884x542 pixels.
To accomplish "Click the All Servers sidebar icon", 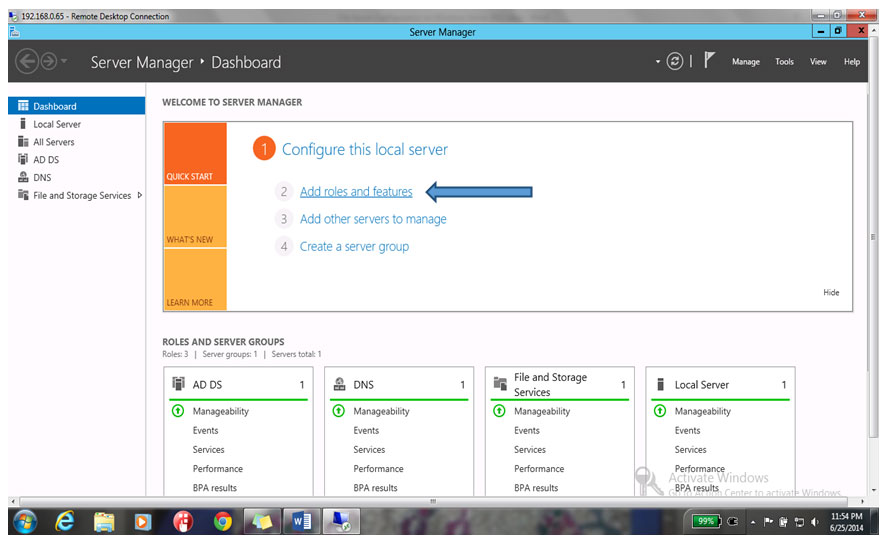I will 23,142.
